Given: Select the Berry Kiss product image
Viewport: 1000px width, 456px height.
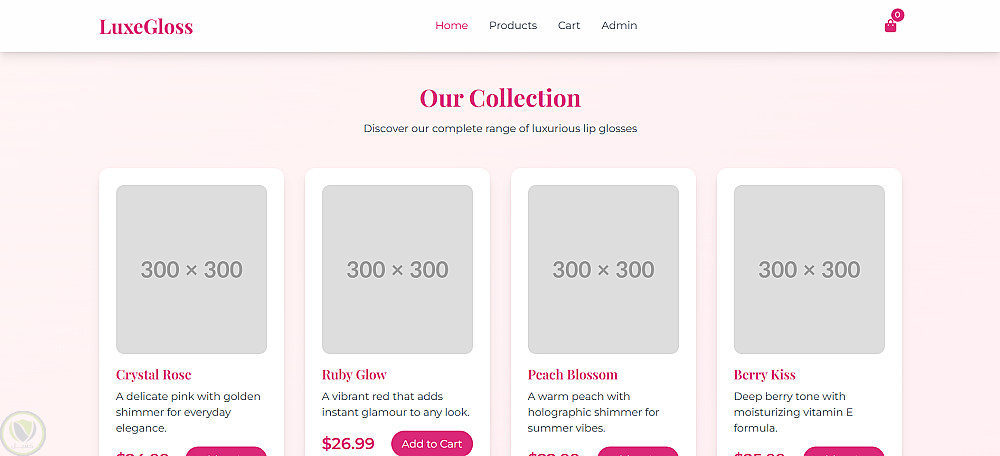Looking at the screenshot, I should 809,269.
